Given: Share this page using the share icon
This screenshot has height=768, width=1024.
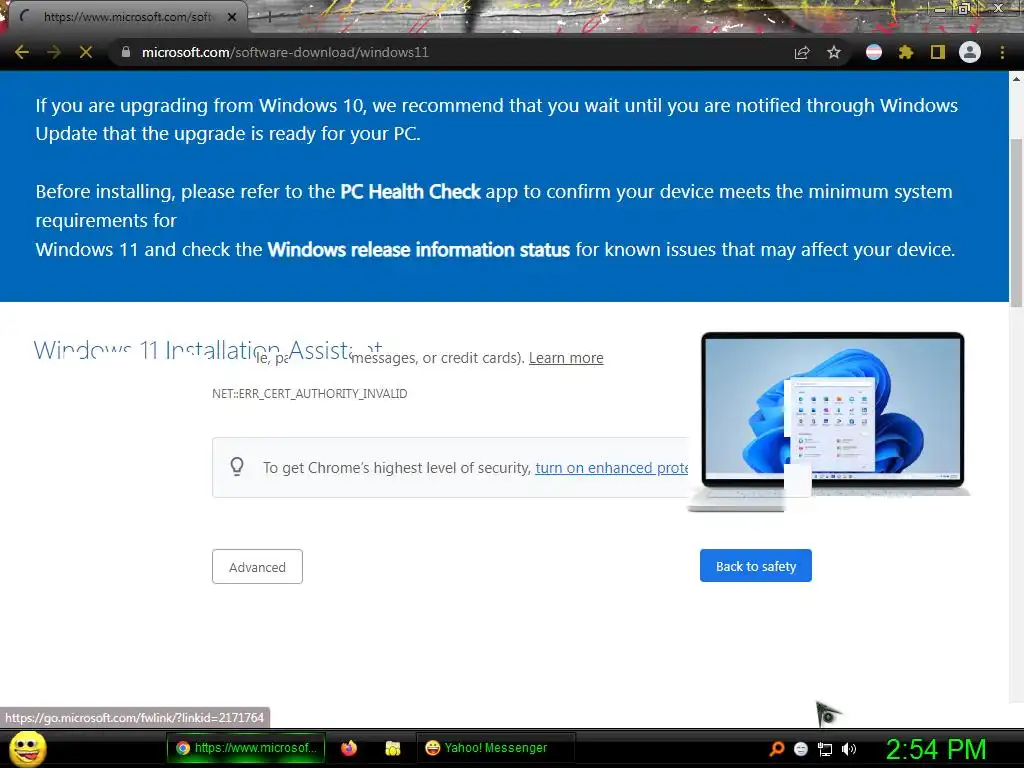Looking at the screenshot, I should (802, 53).
